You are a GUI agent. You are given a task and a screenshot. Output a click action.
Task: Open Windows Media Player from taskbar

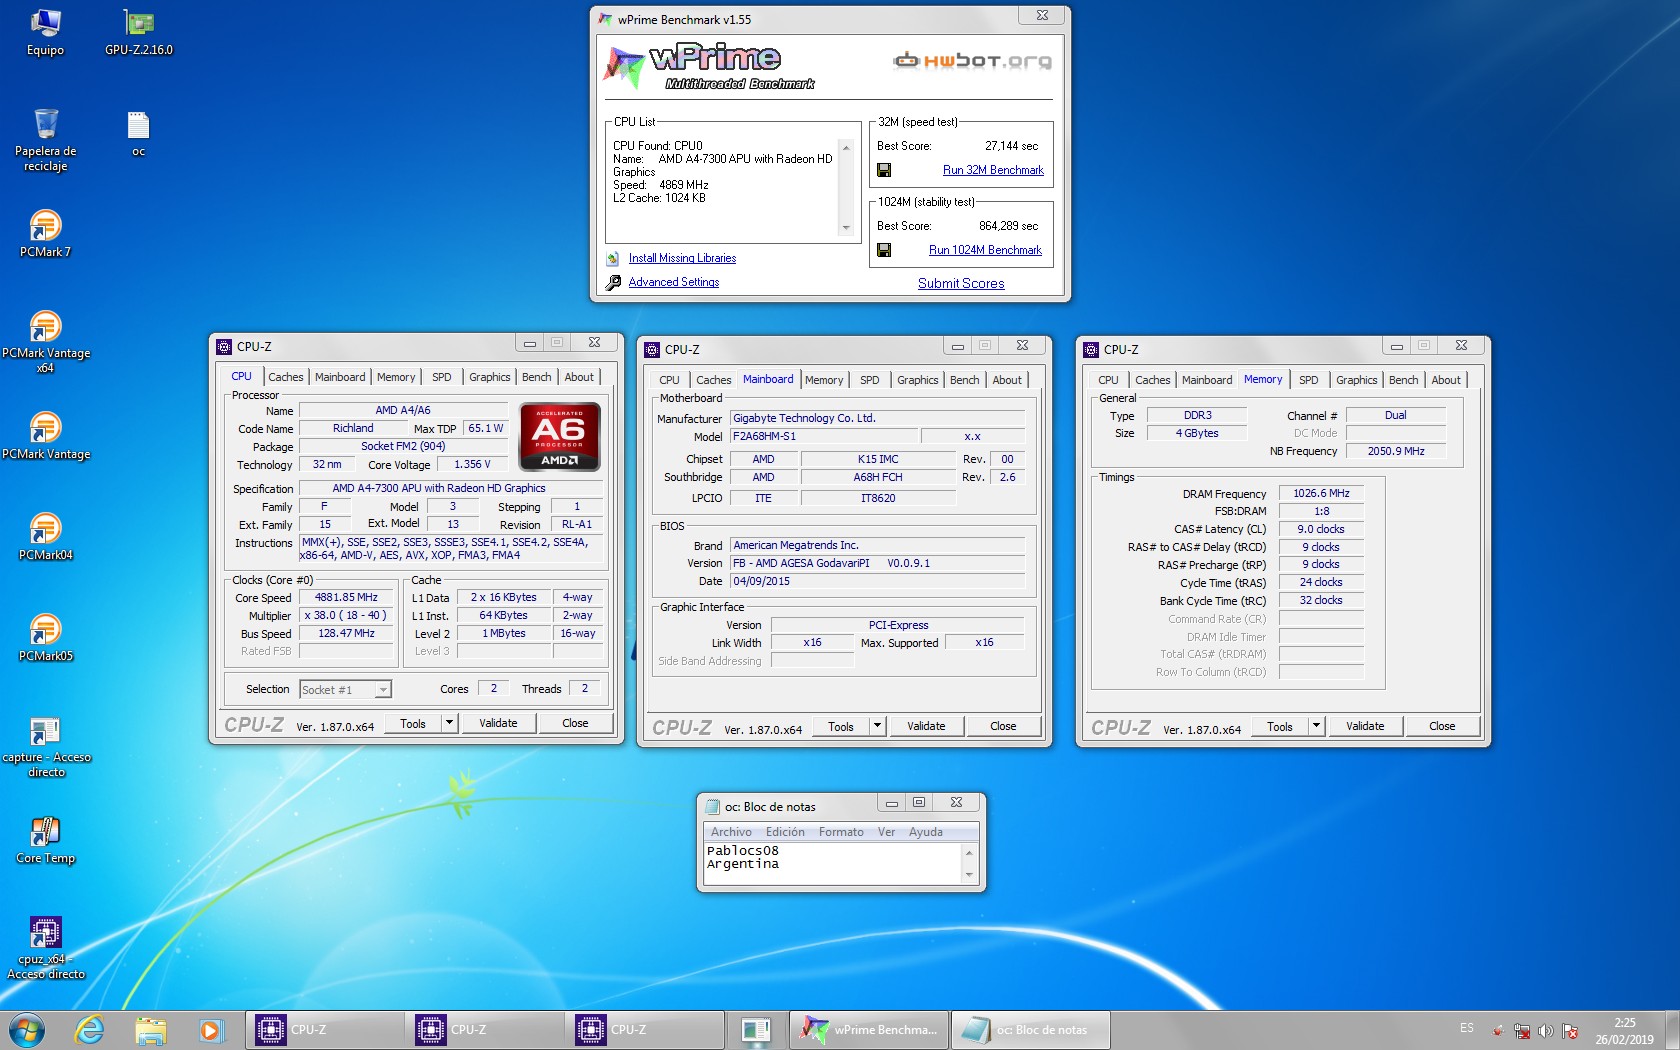coord(209,1030)
